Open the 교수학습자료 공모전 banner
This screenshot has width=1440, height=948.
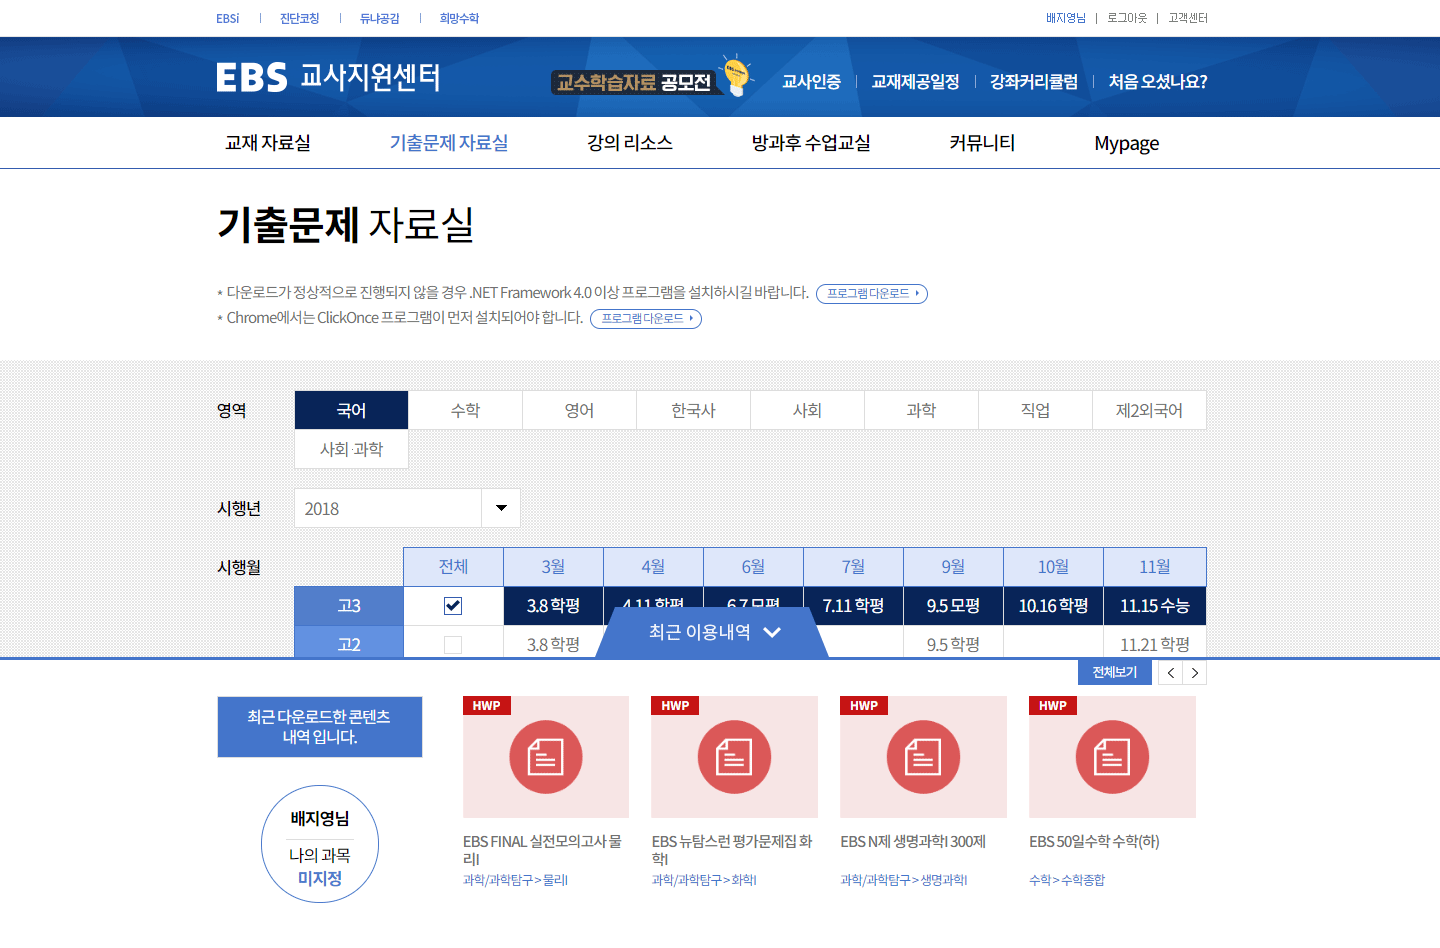click(x=651, y=77)
